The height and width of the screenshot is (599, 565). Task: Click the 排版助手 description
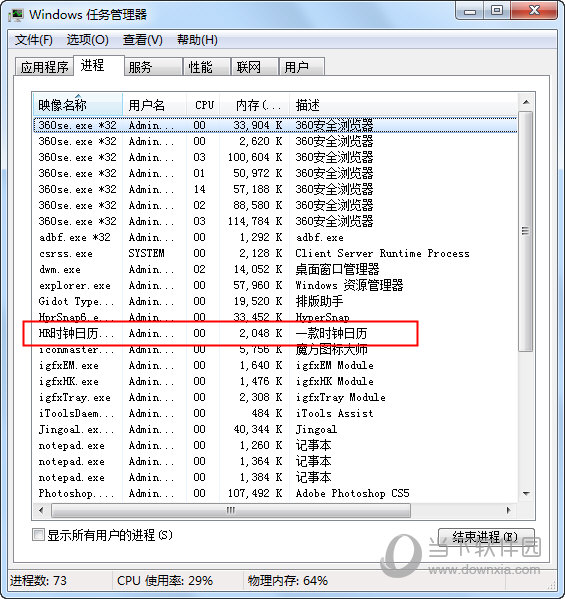[x=319, y=302]
